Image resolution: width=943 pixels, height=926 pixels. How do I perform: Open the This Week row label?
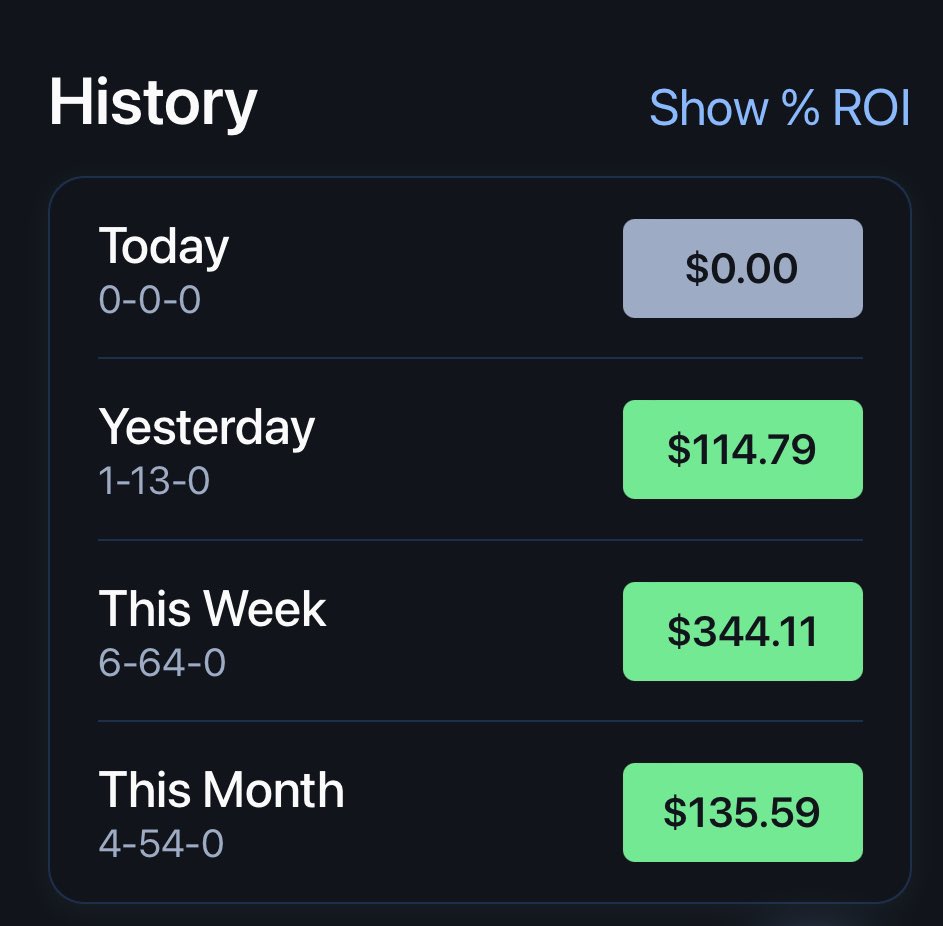coord(212,609)
